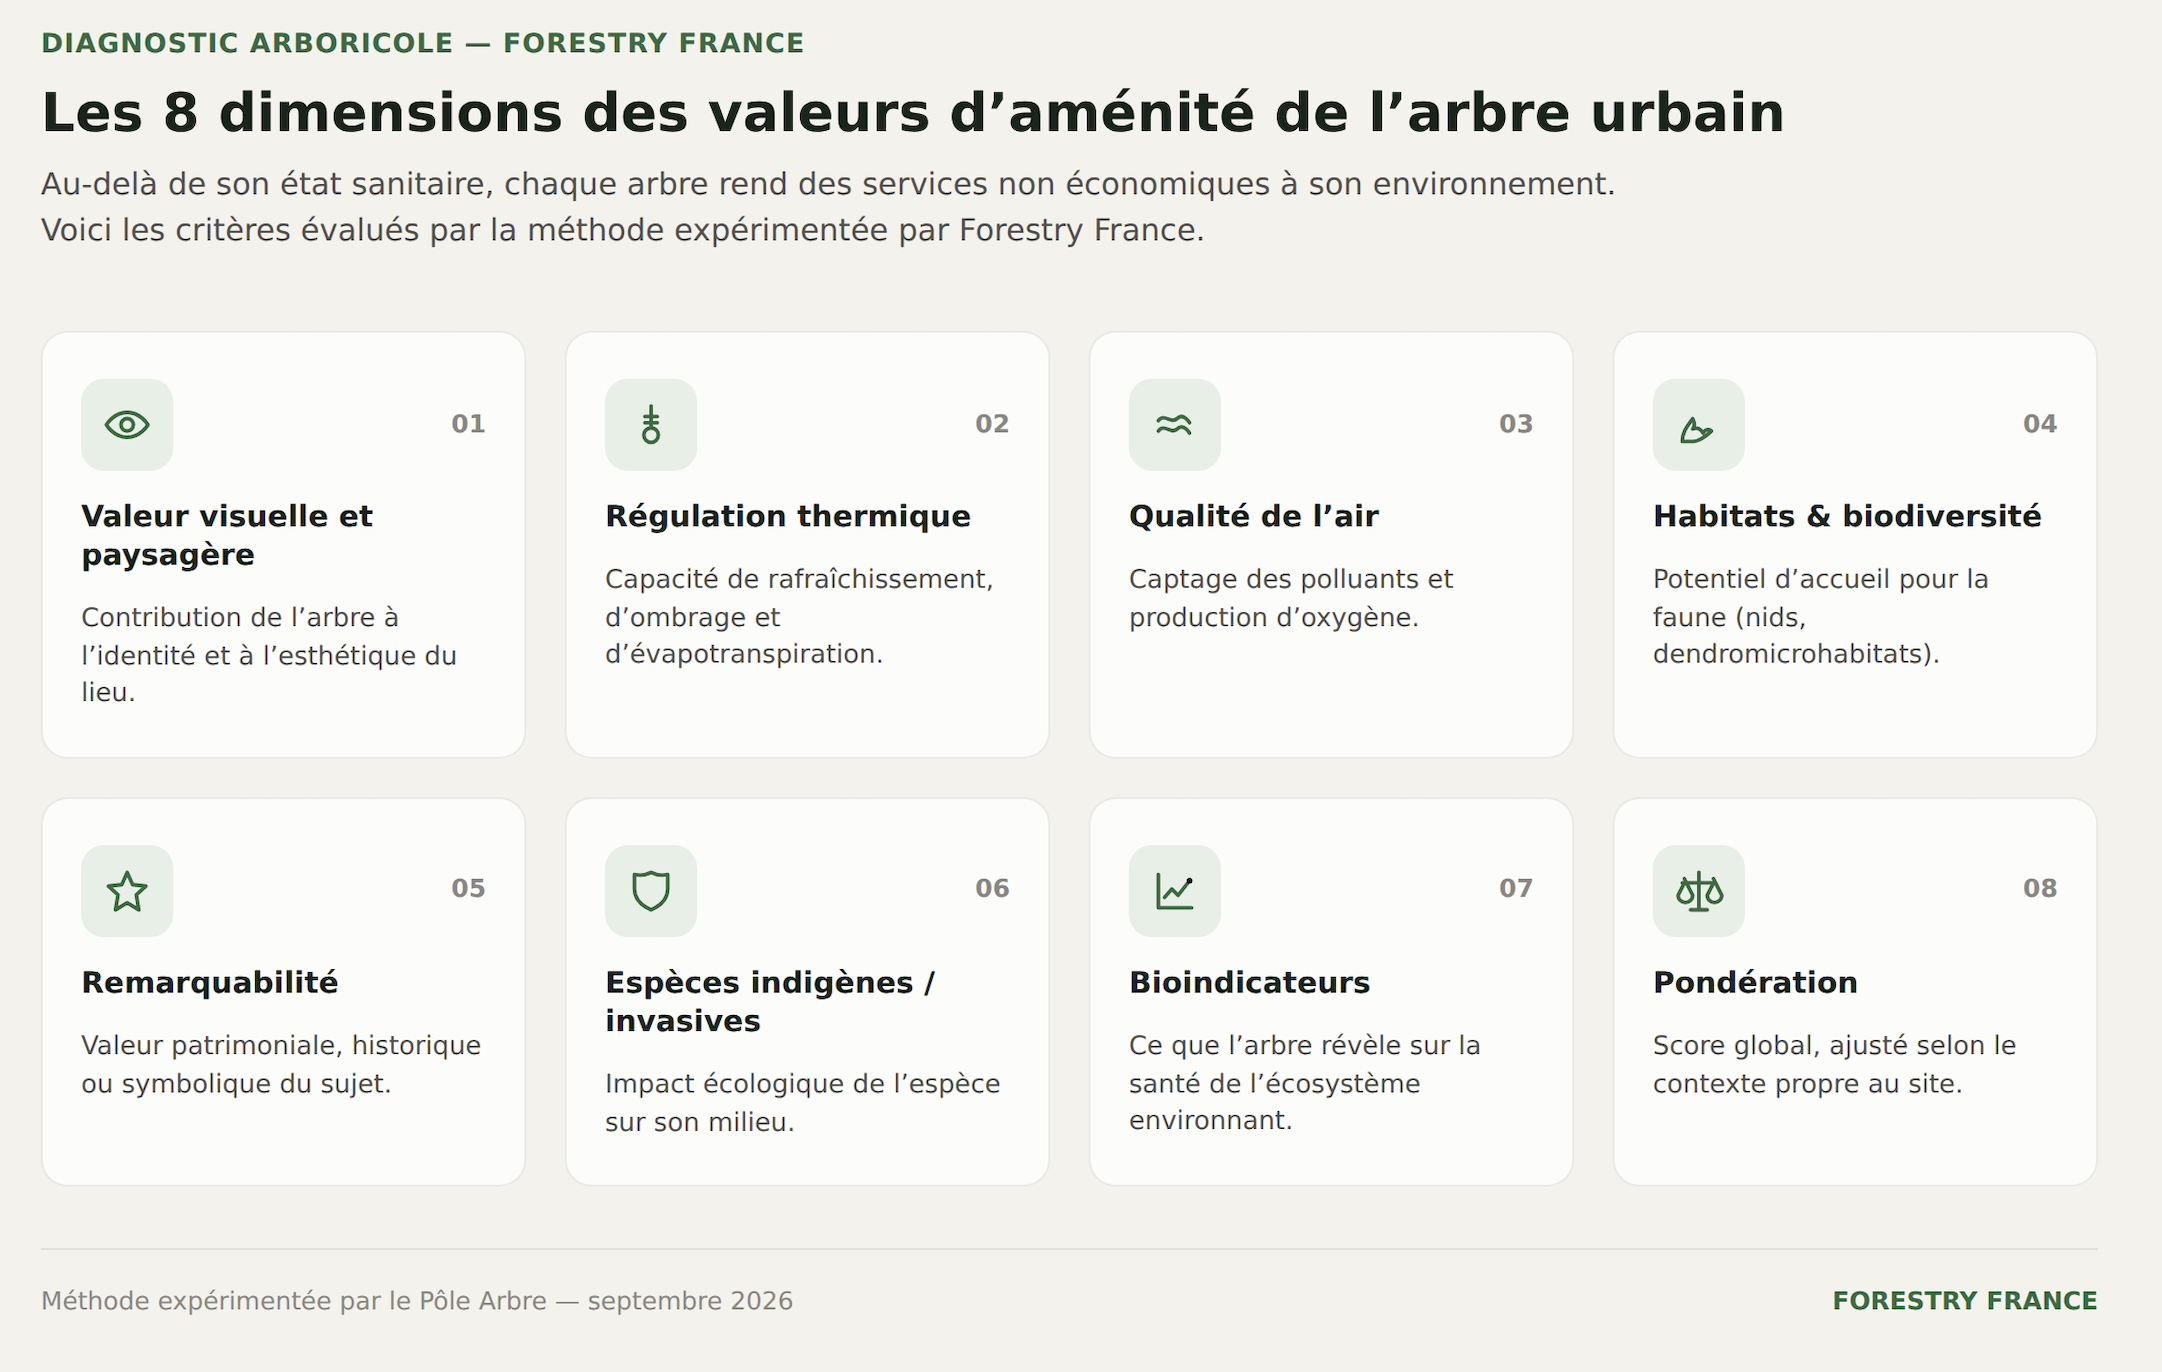2162x1372 pixels.
Task: Open the Pondération card title
Action: pyautogui.click(x=1755, y=982)
